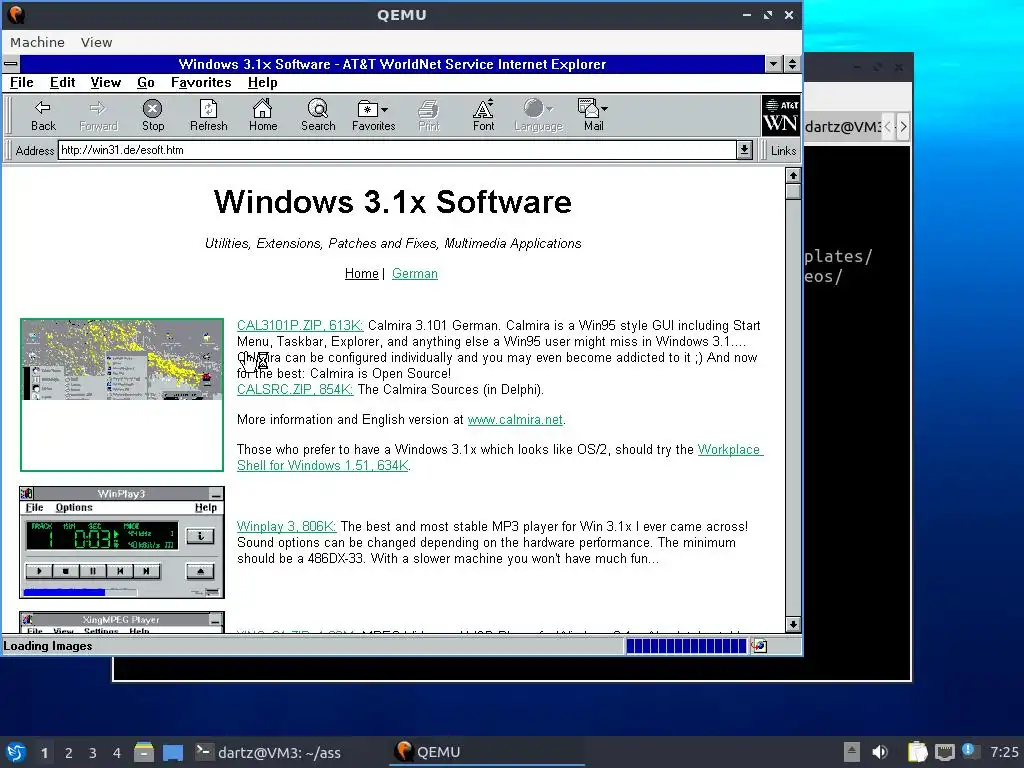The width and height of the screenshot is (1024, 768).
Task: Click the IE maximize/restore arrows button
Action: tap(792, 64)
